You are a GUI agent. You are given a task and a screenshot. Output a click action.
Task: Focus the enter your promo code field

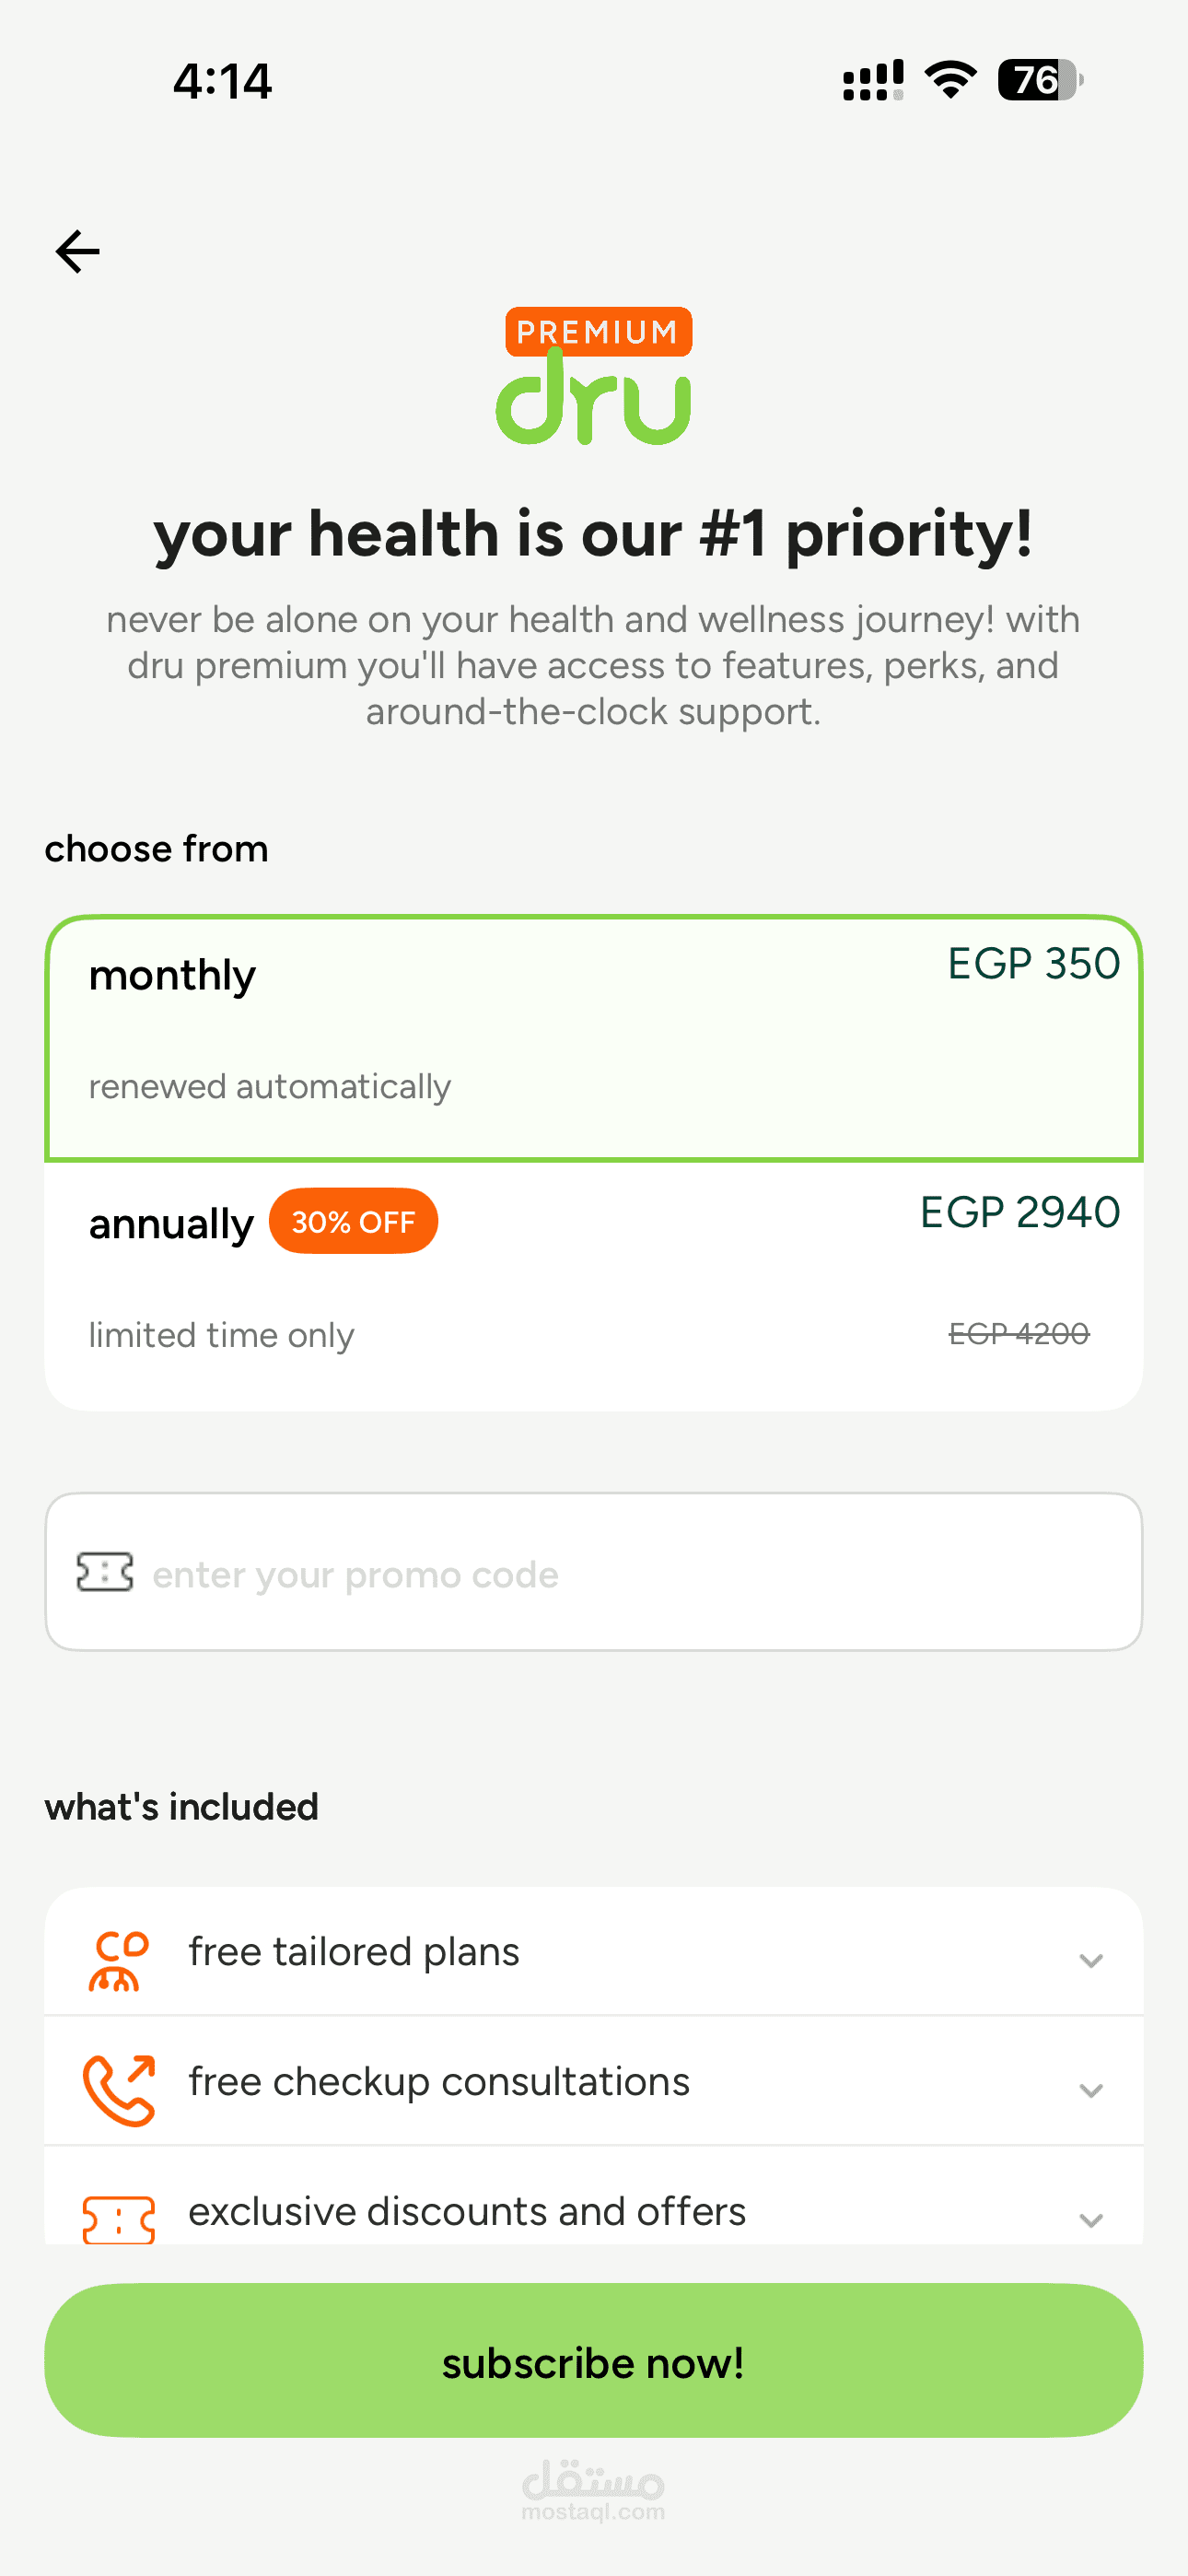(640, 1573)
